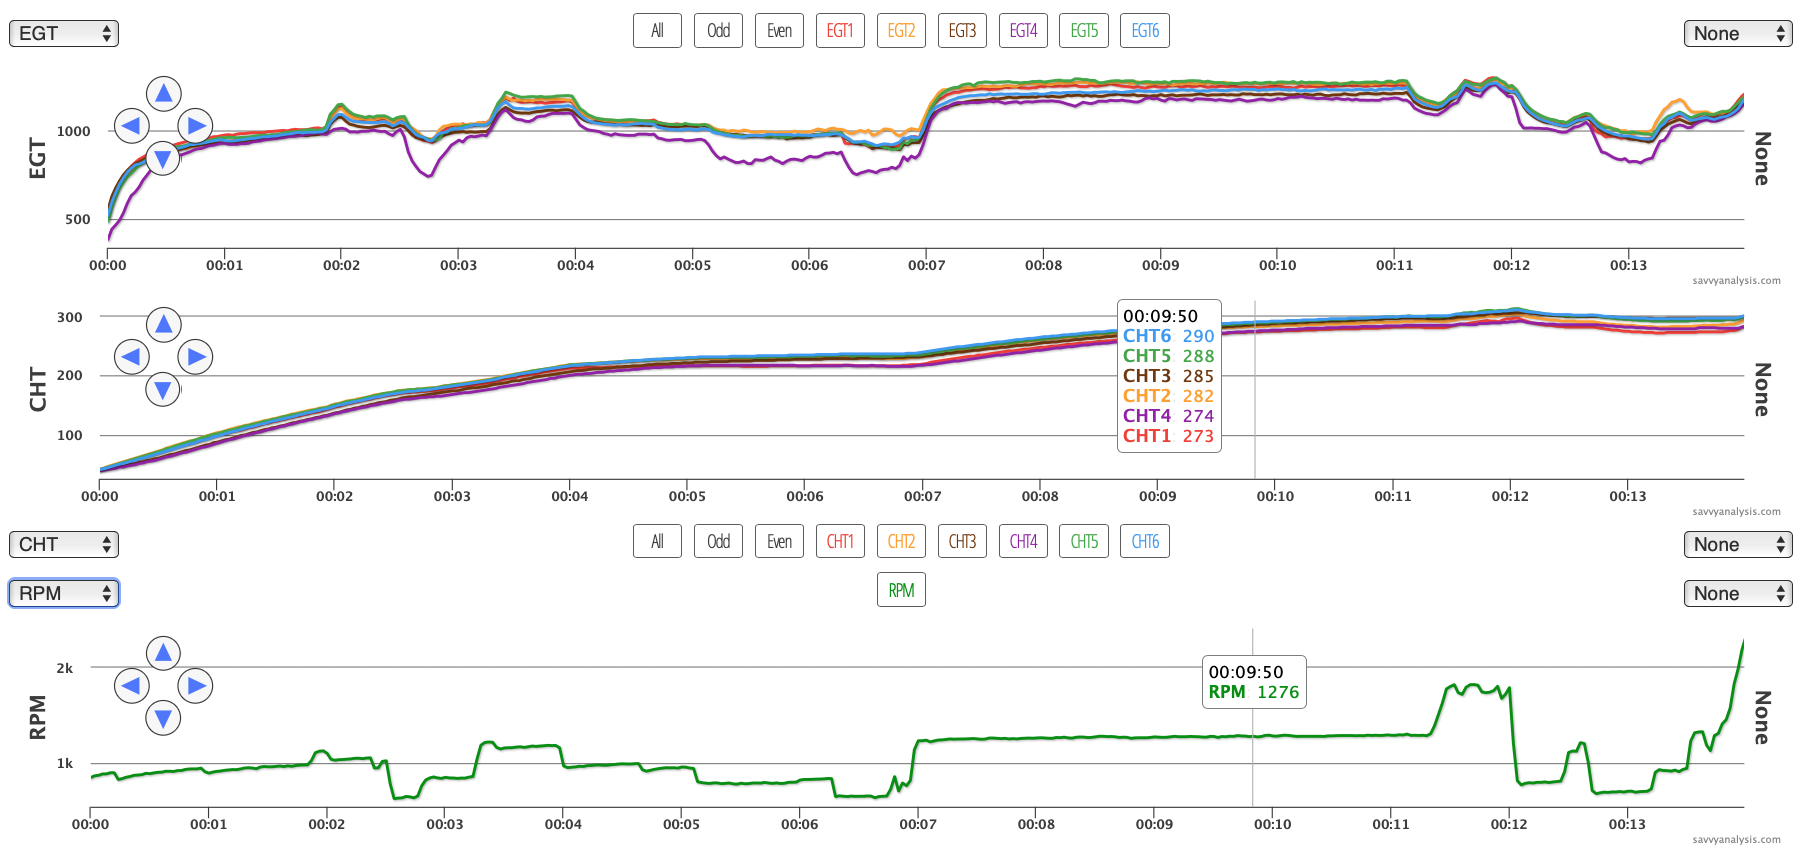Toggle EGT5 series visibility
1813x852 pixels.
click(x=1084, y=31)
